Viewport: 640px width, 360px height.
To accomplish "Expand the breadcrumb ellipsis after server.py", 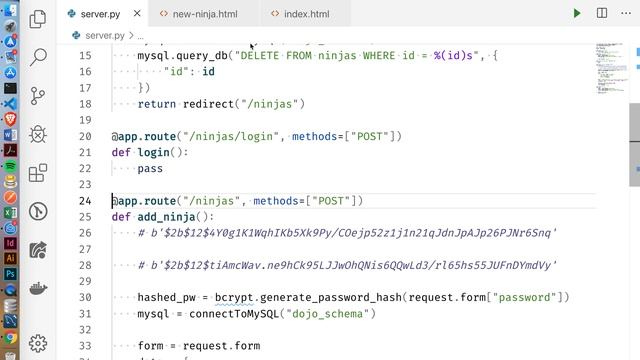I will [x=140, y=36].
